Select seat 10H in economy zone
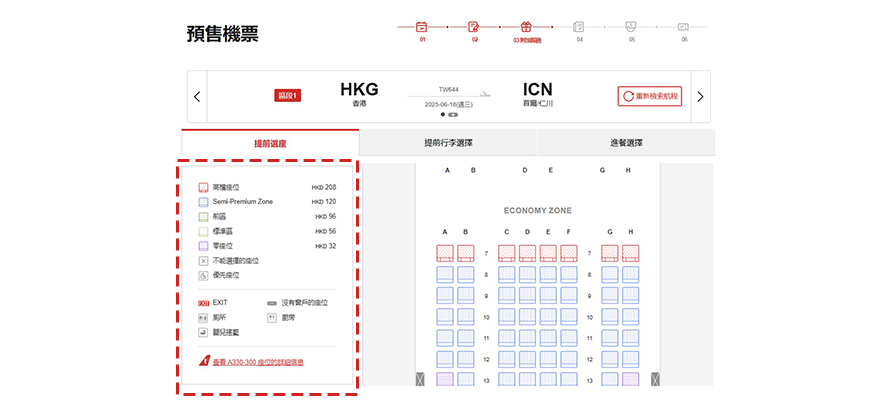872x410 pixels. (x=631, y=316)
